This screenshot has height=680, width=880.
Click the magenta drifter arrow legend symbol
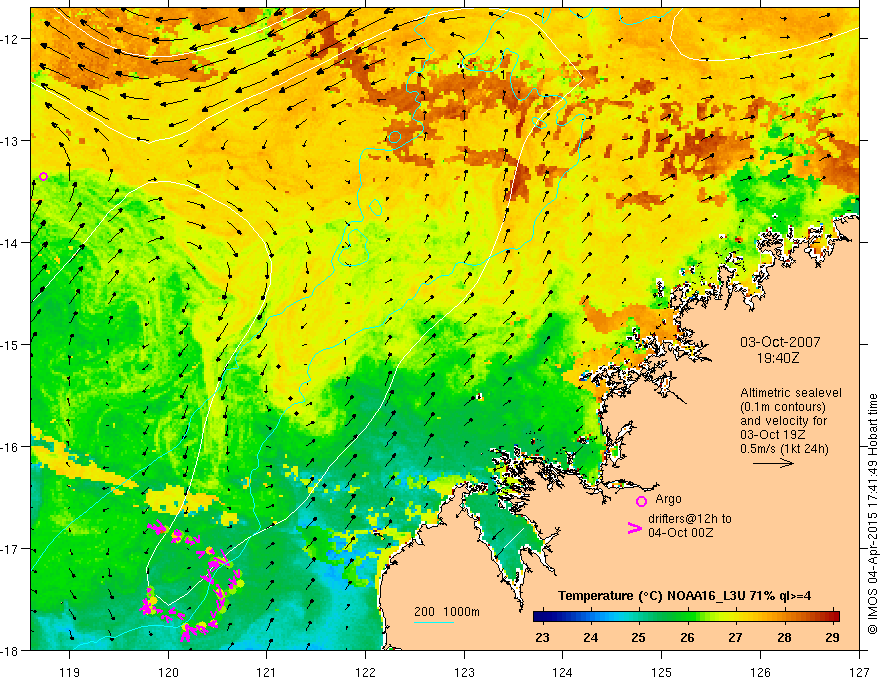[634, 528]
